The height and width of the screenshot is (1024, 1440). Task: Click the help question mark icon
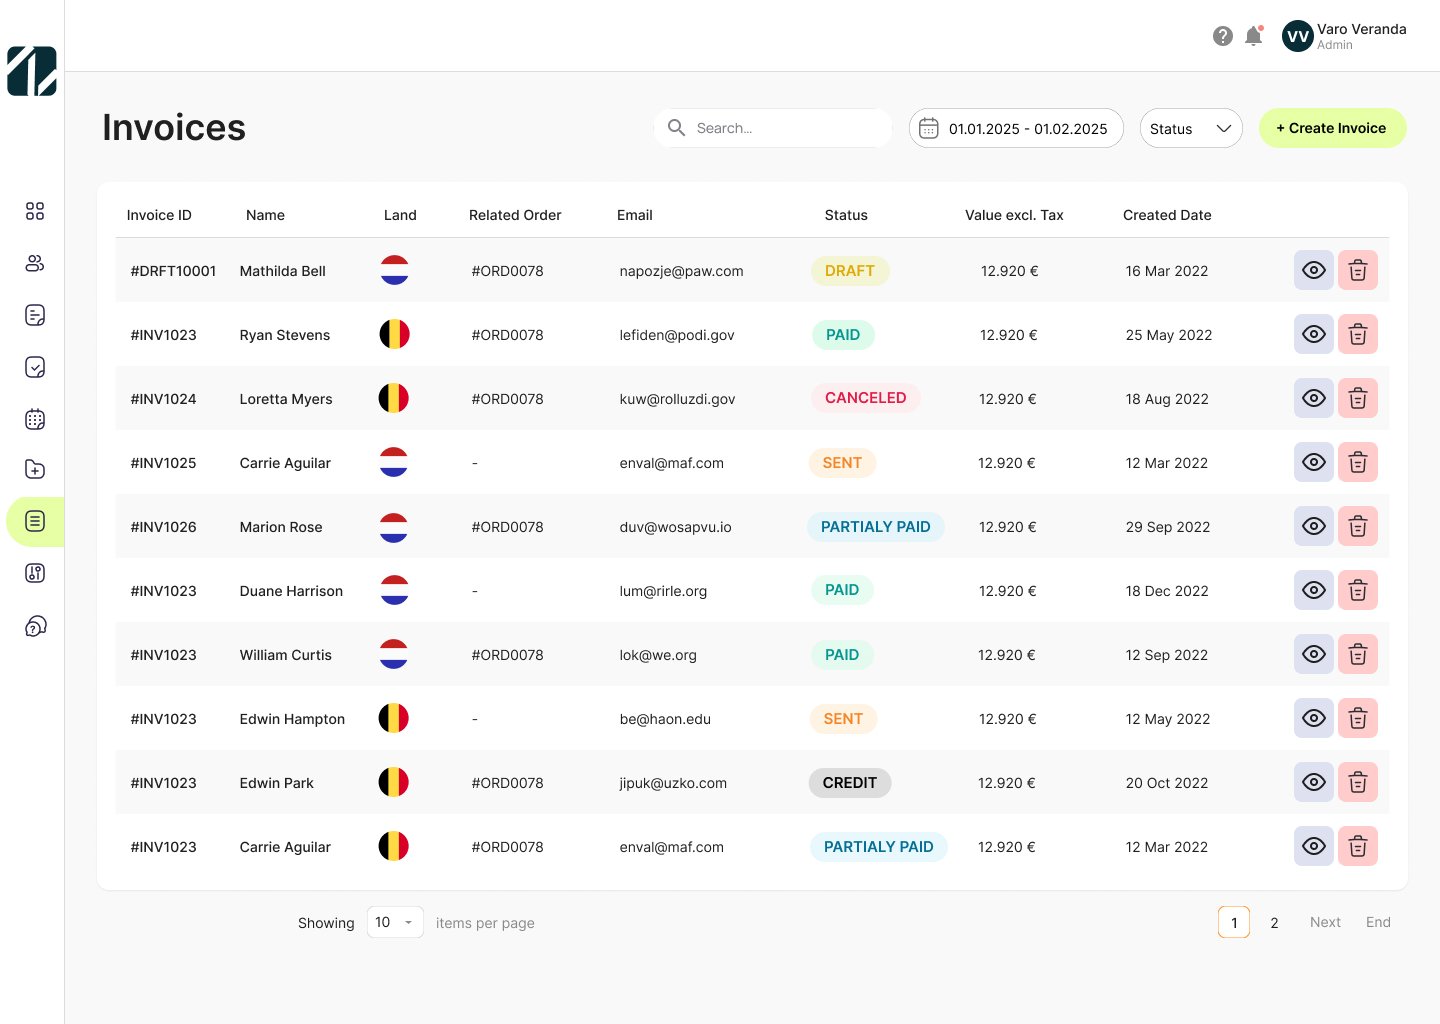(1222, 36)
